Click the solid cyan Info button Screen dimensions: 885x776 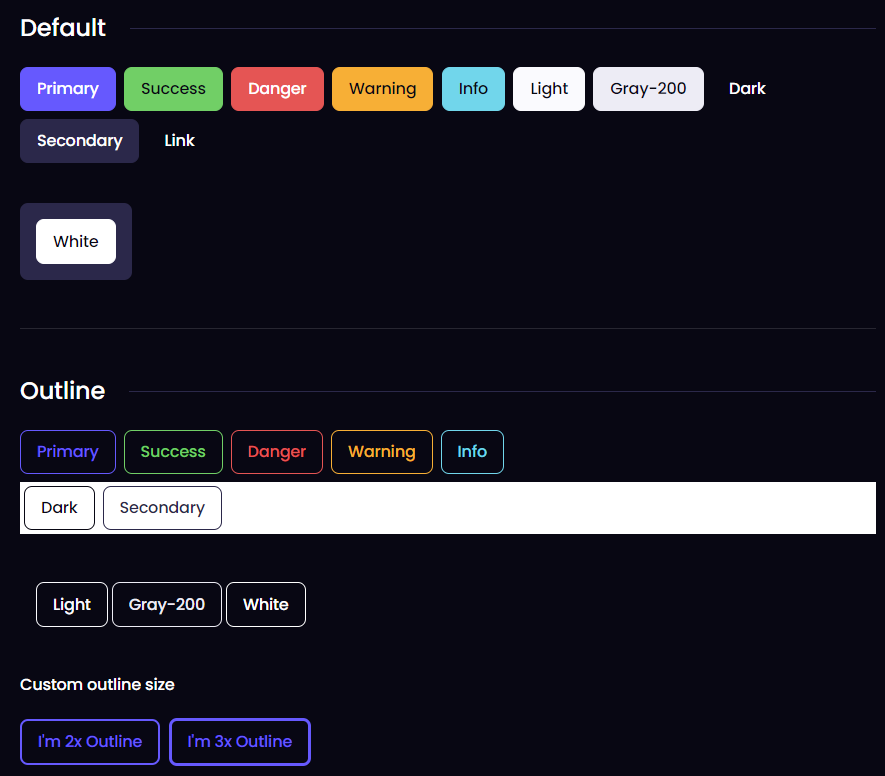pos(473,89)
